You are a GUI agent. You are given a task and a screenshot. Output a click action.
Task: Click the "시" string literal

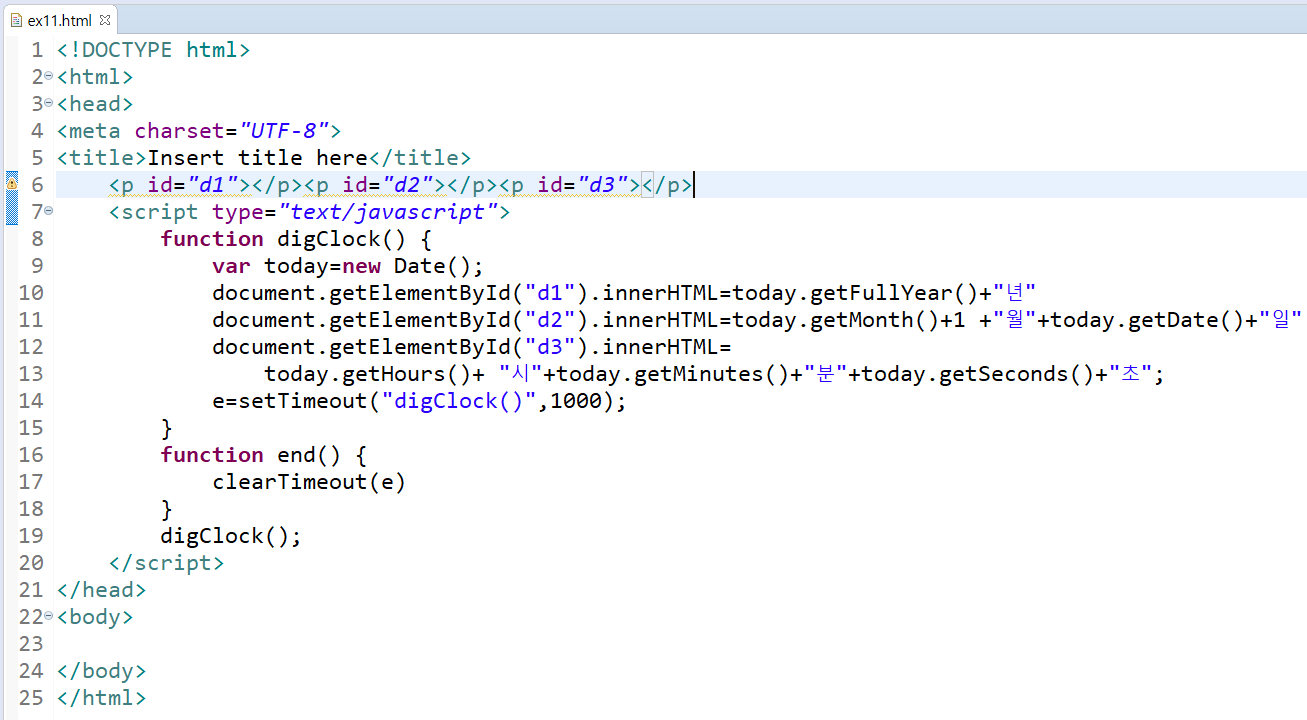click(x=520, y=373)
